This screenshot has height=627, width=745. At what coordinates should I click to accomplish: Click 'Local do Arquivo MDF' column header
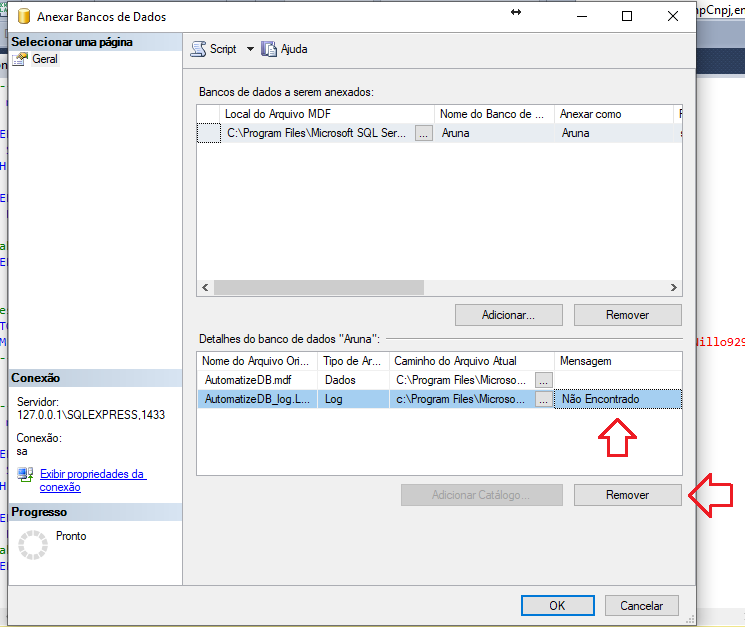click(327, 114)
